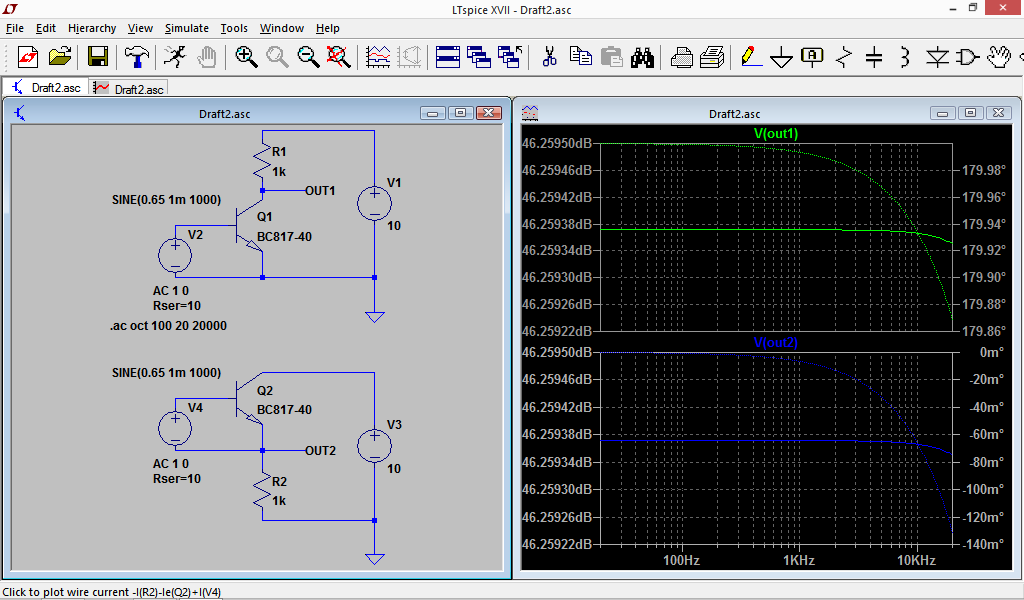The image size is (1024, 600).
Task: Click the Close All Windows icon
Action: [x=511, y=57]
